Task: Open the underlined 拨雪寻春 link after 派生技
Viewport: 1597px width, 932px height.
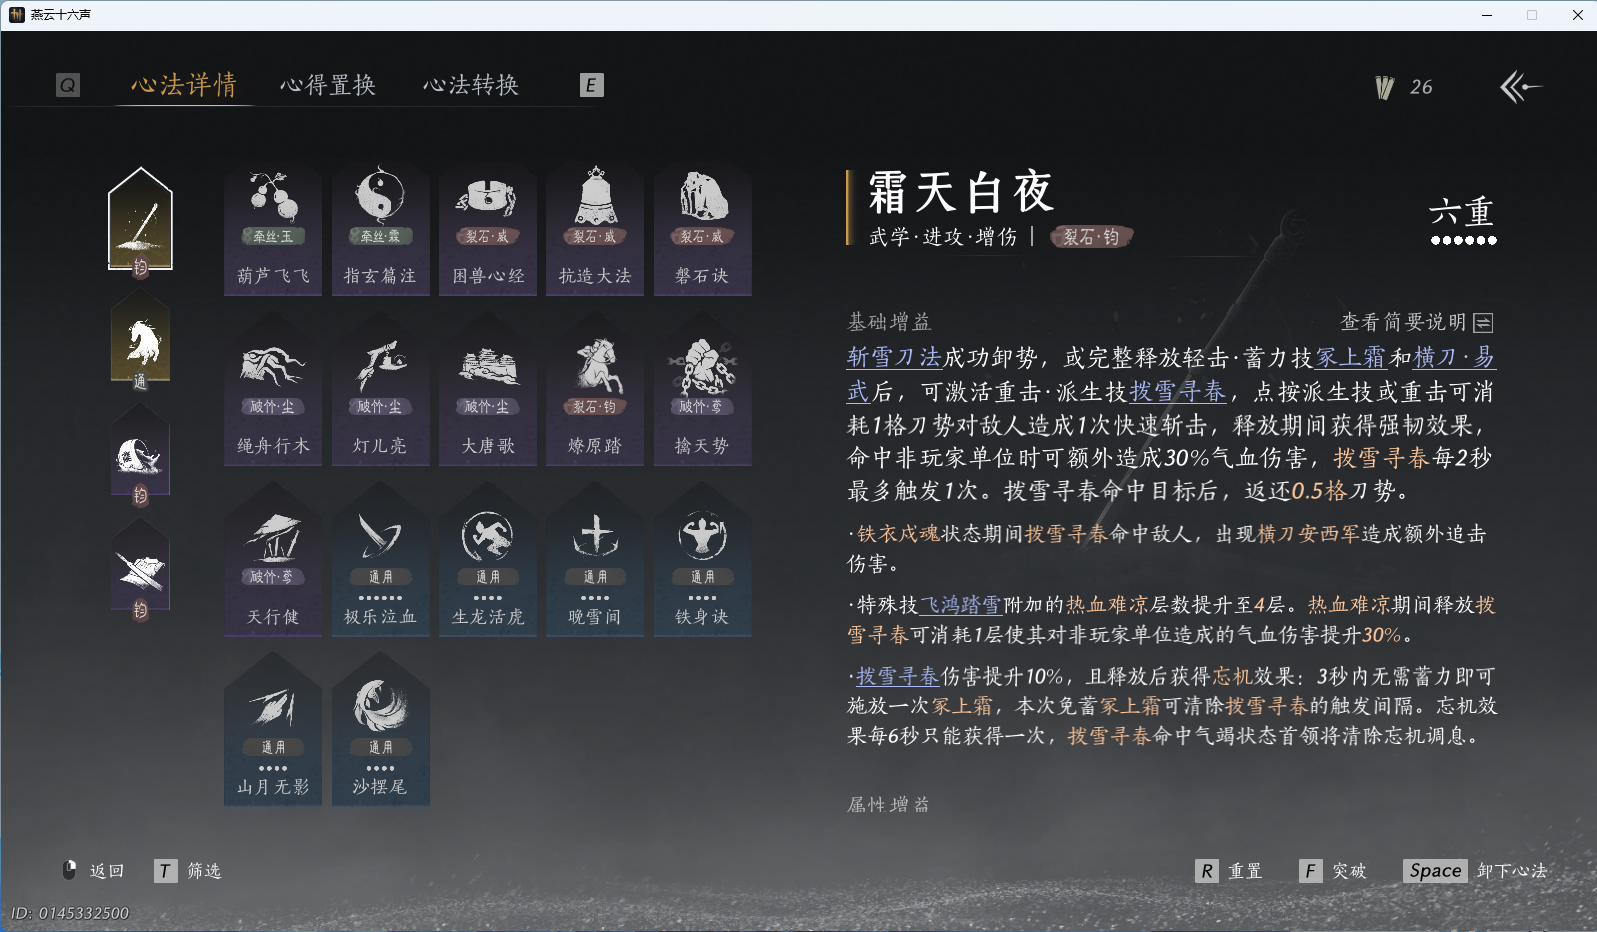Action: click(1178, 391)
